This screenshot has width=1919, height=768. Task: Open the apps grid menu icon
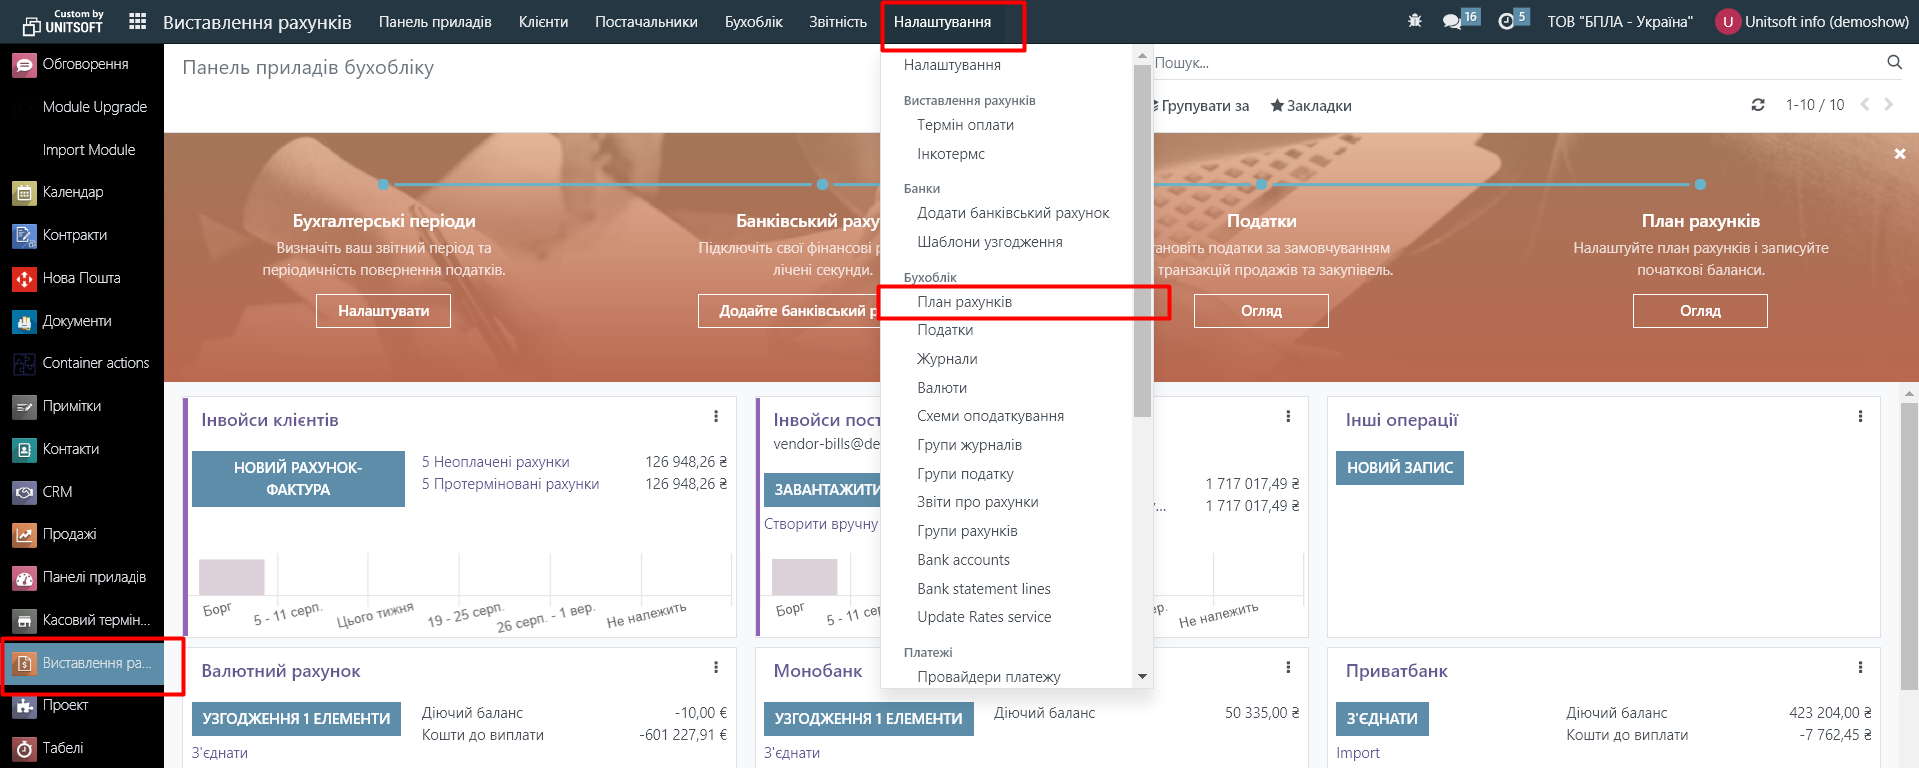(x=138, y=21)
